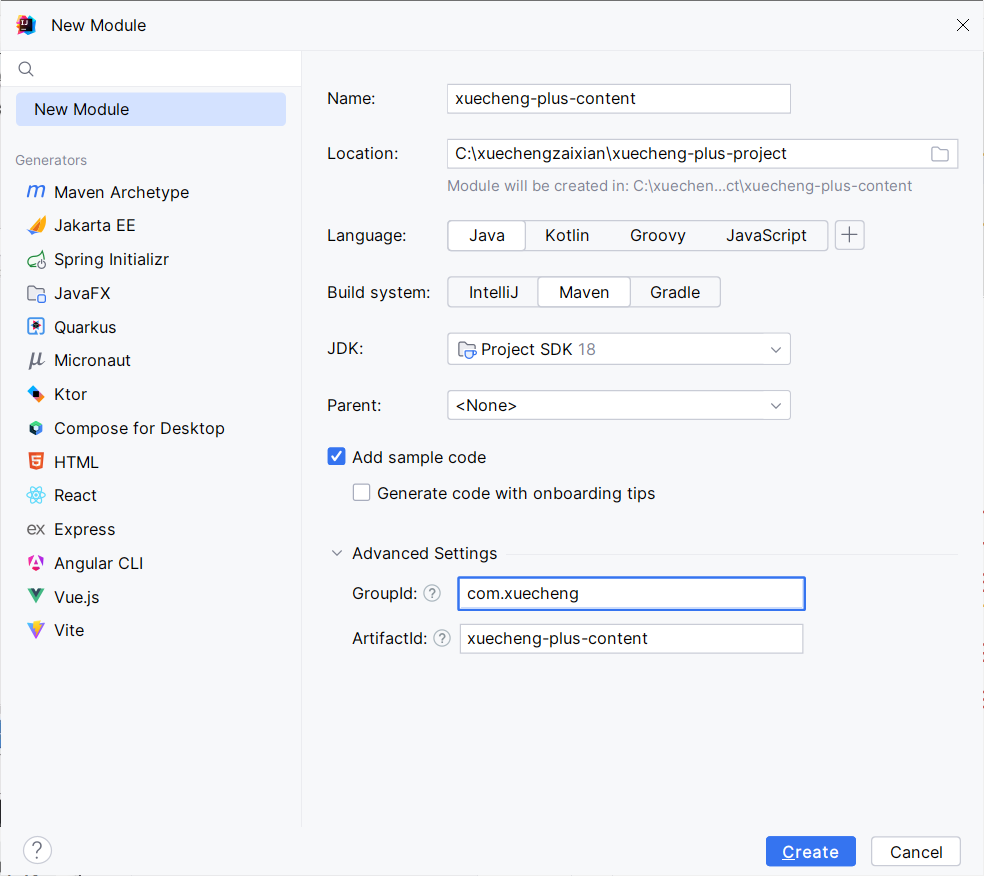Select Java as the language
This screenshot has height=876, width=984.
[x=486, y=235]
